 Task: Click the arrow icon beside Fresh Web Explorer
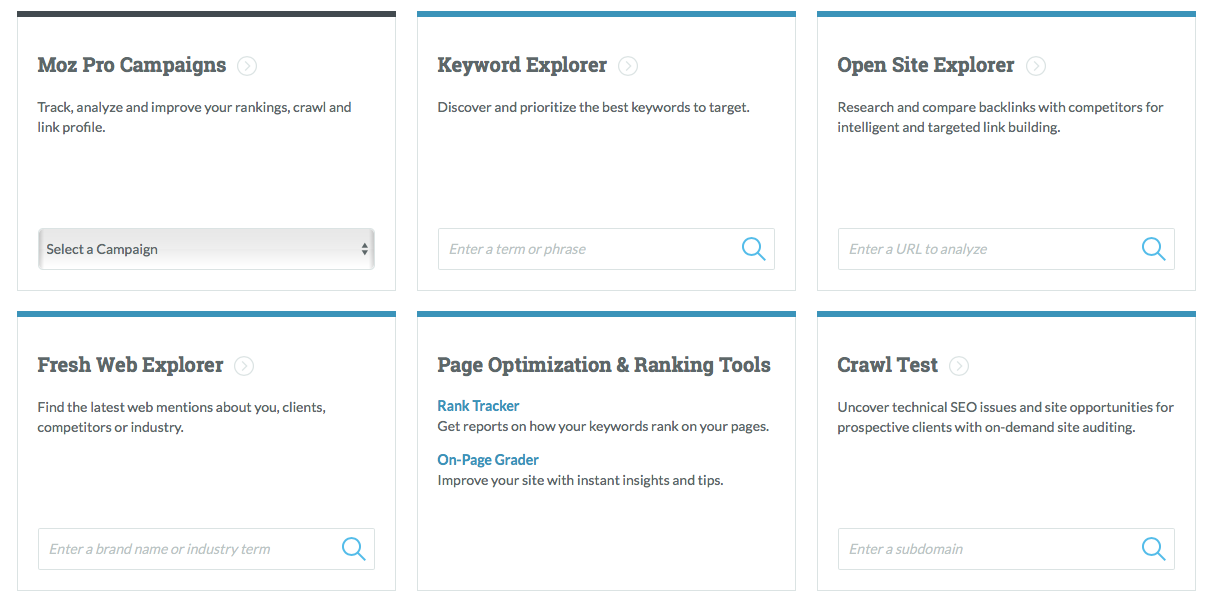pos(244,366)
